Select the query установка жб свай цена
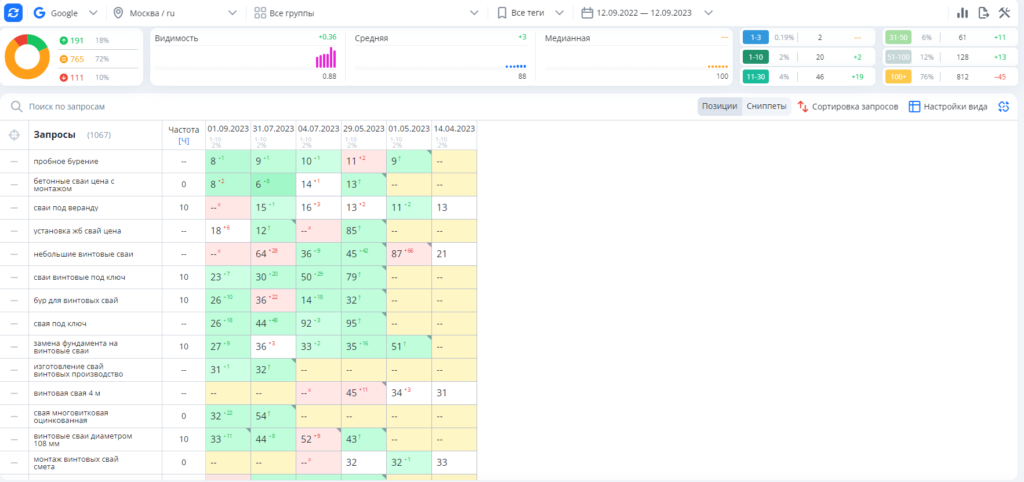The image size is (1024, 482). [77, 231]
